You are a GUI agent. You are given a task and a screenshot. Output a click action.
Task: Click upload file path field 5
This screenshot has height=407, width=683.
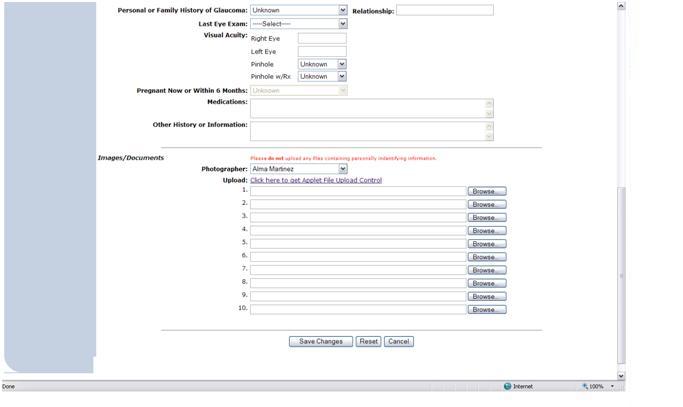tap(358, 244)
